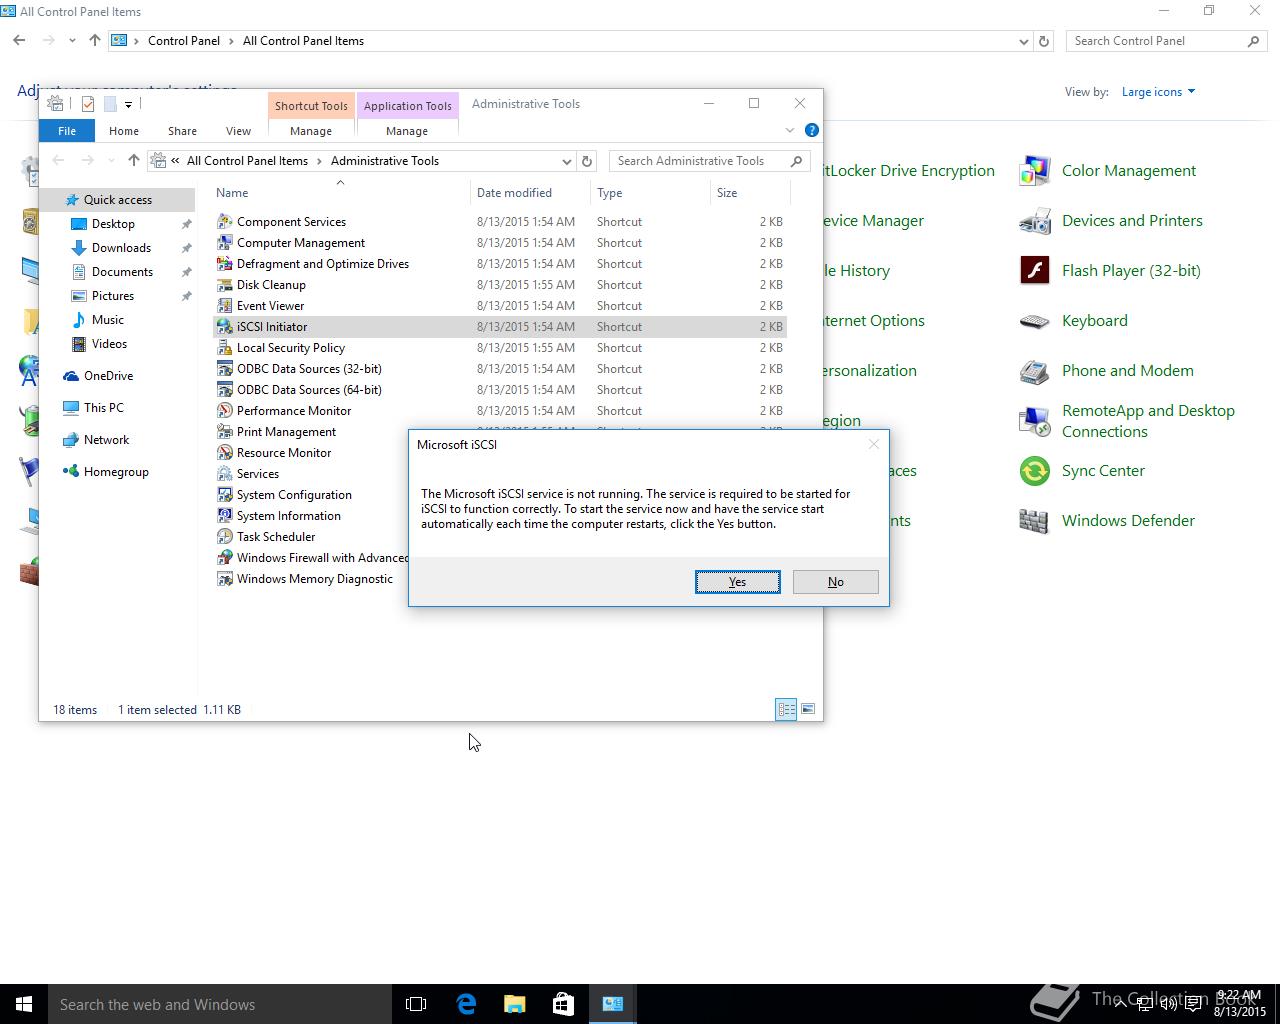This screenshot has width=1280, height=1024.
Task: Select Windows Memory Diagnostic icon
Action: [x=225, y=579]
